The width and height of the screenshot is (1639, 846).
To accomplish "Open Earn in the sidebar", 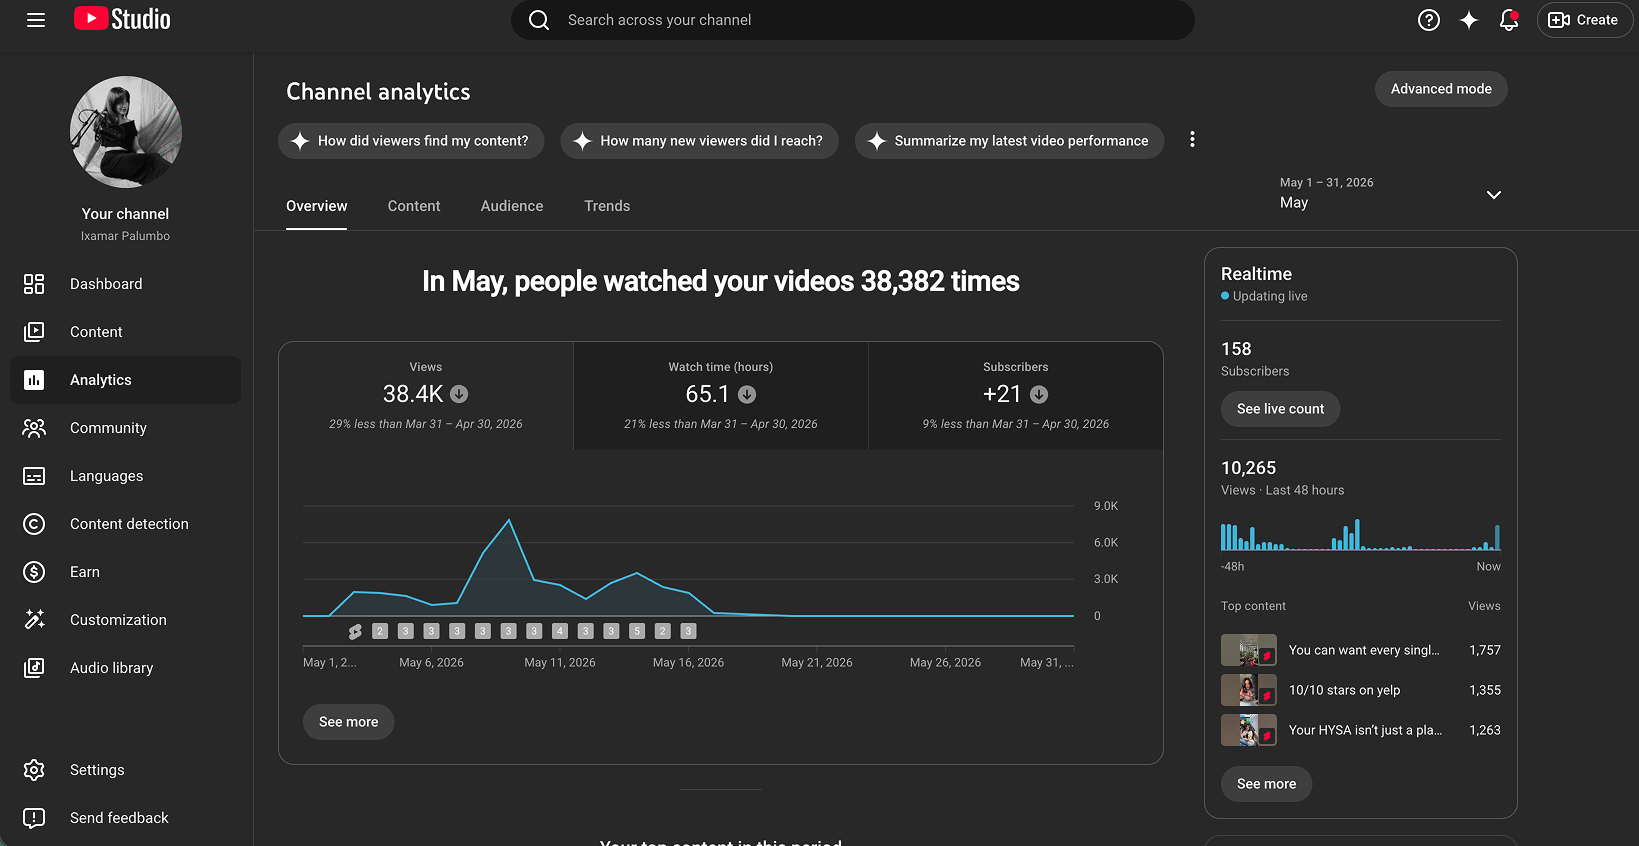I will point(126,572).
